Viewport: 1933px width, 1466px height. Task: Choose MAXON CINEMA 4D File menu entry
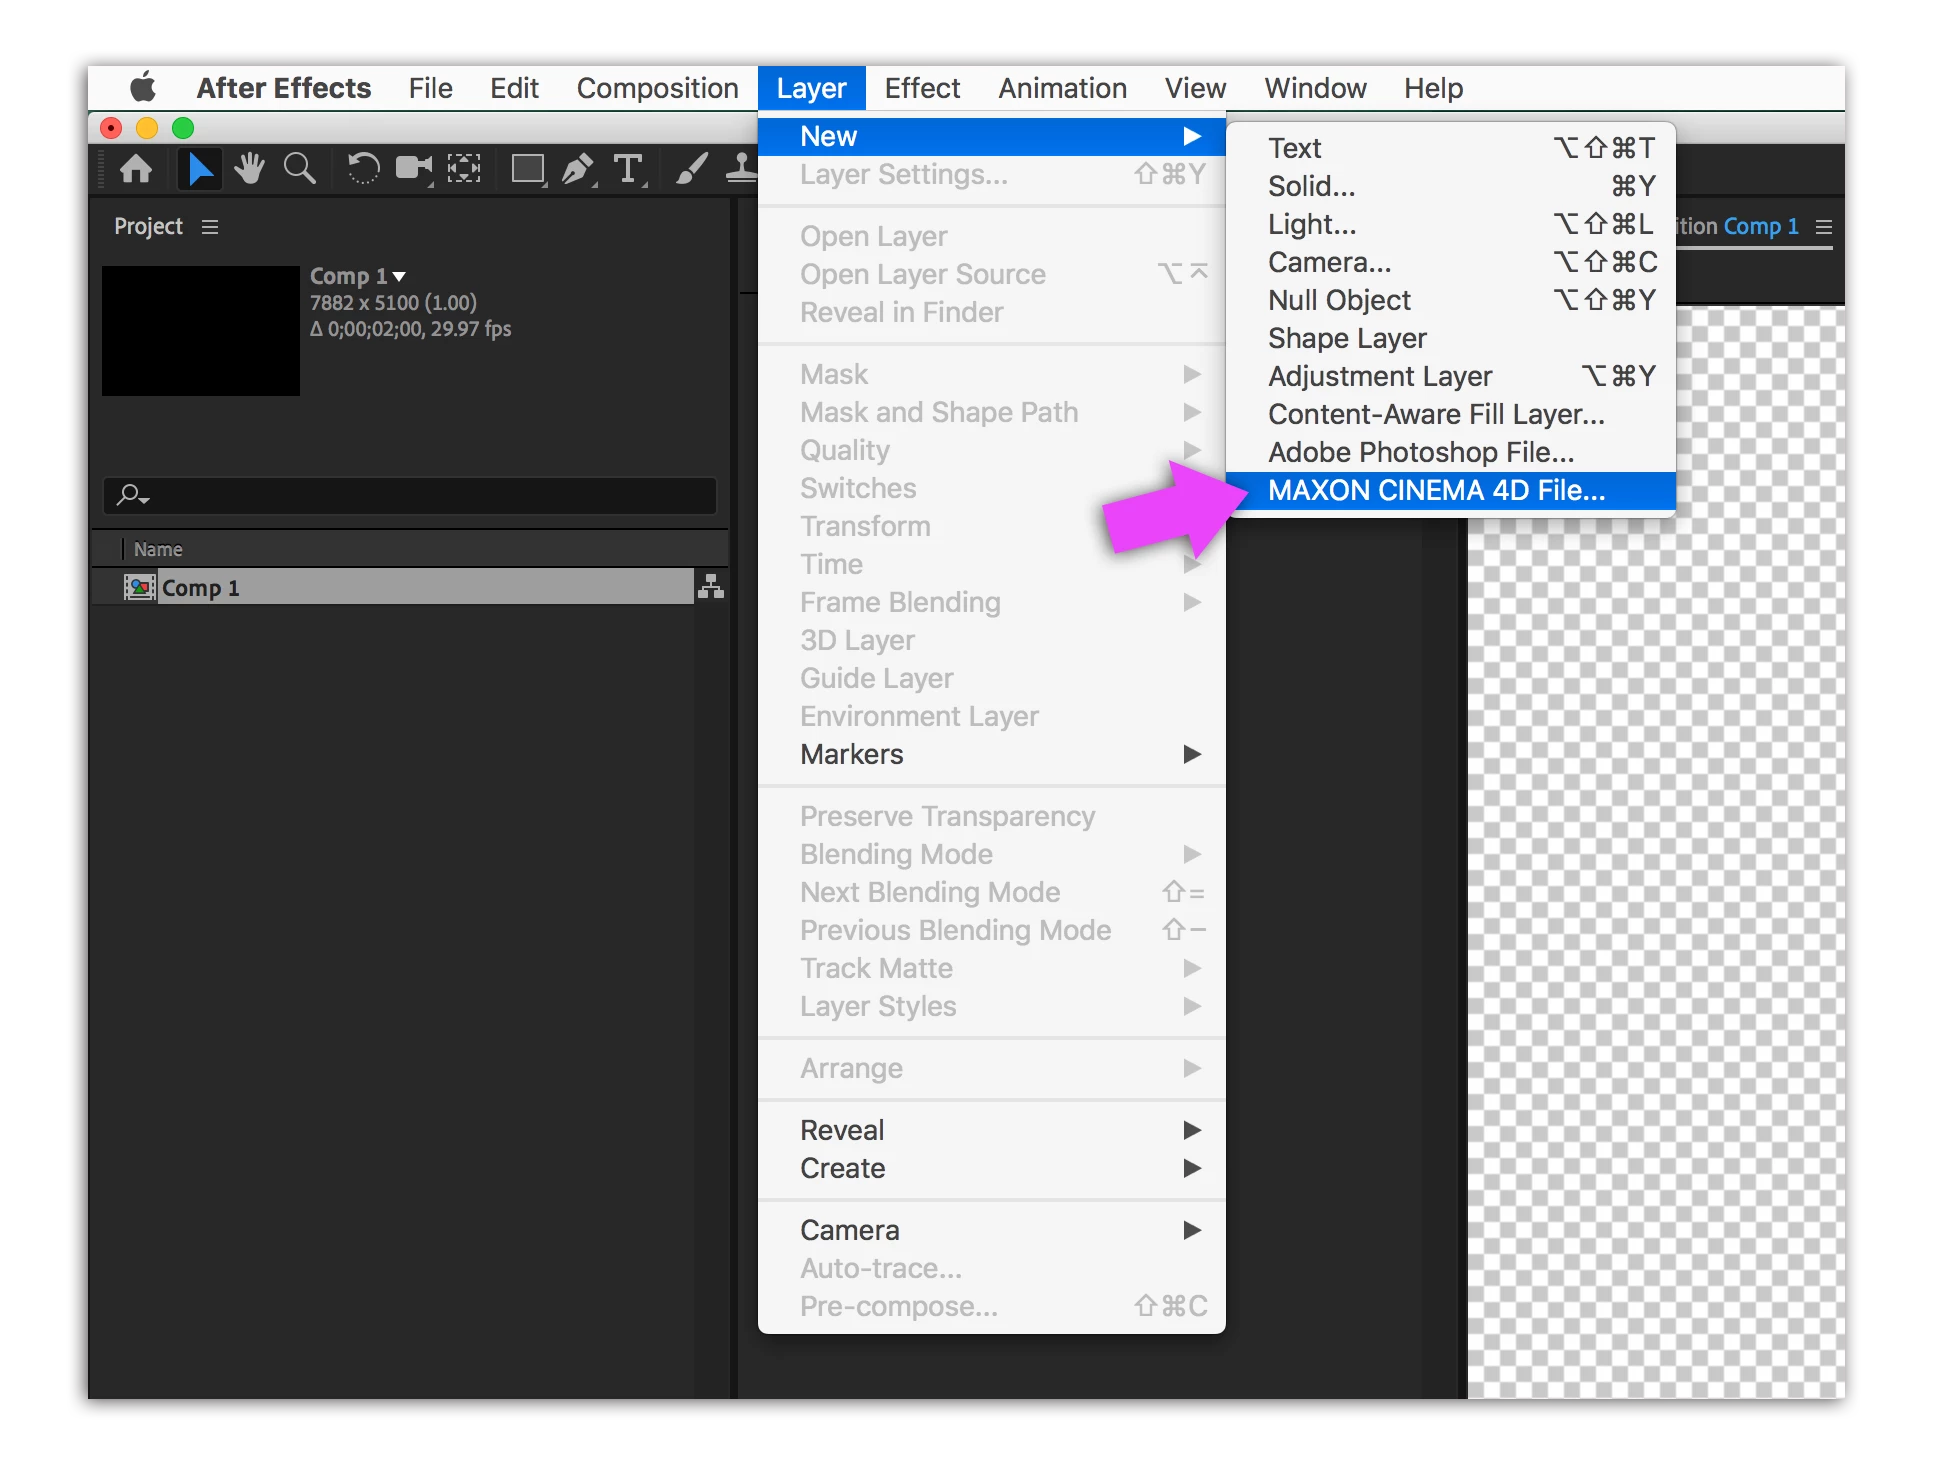[x=1436, y=491]
